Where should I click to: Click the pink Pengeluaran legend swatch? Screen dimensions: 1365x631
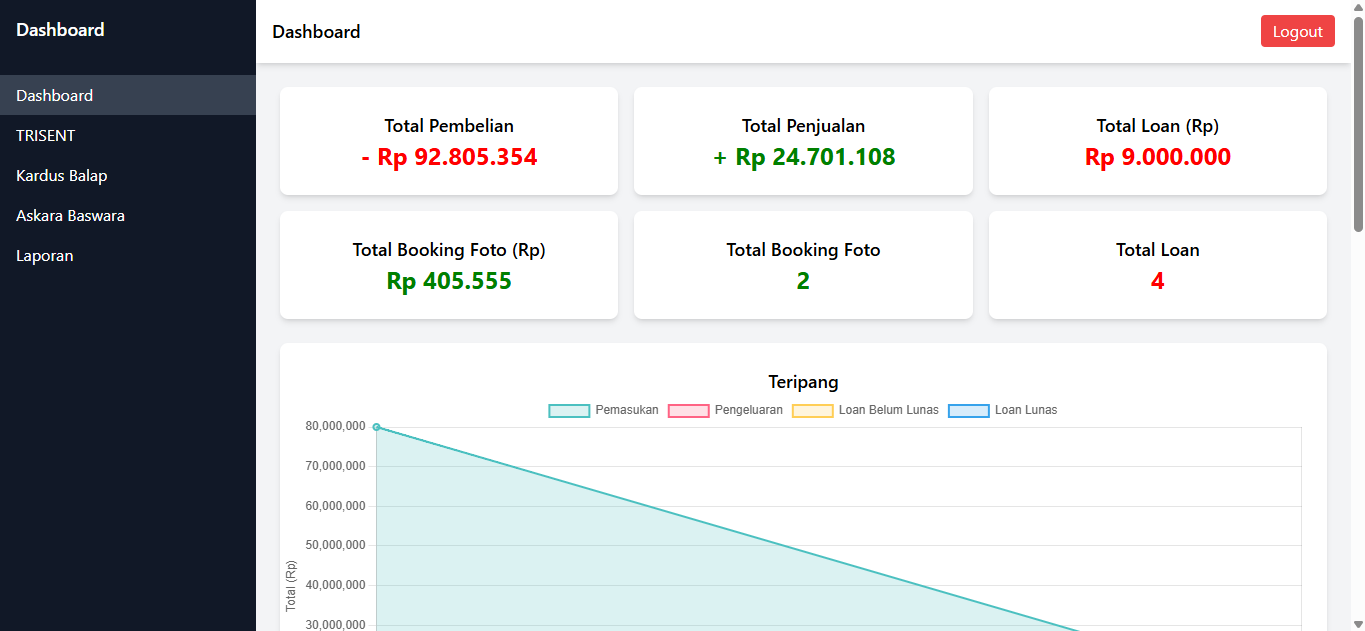click(x=688, y=410)
